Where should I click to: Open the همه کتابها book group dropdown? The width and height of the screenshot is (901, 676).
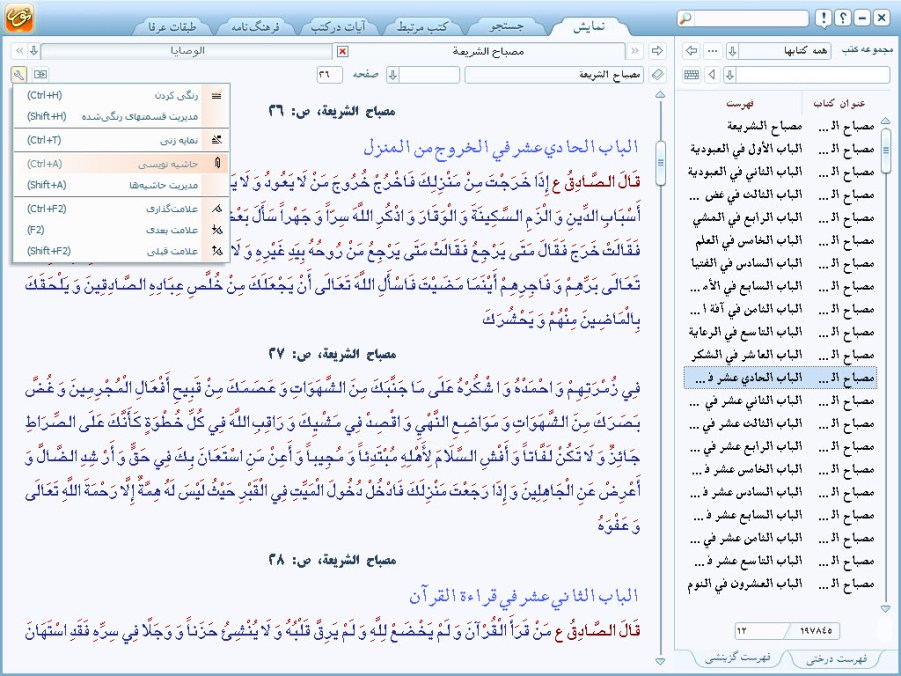point(732,51)
